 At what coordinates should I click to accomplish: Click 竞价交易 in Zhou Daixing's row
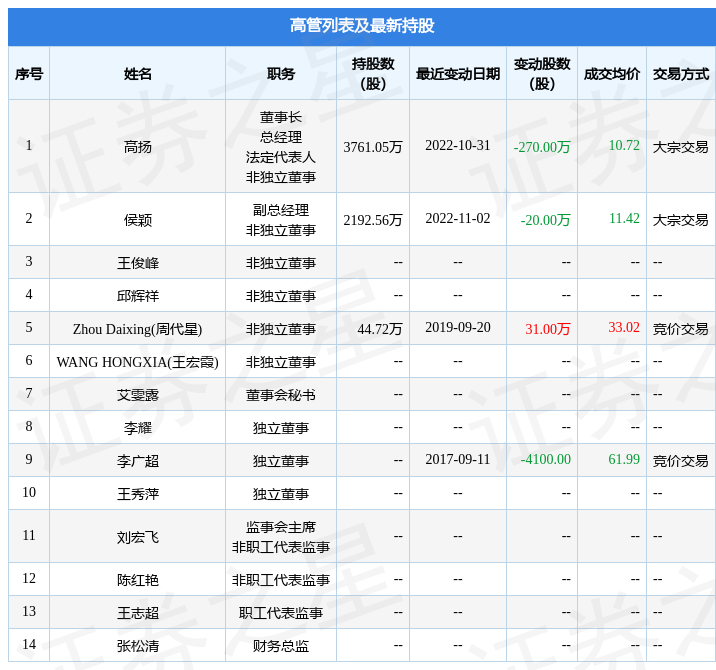681,329
